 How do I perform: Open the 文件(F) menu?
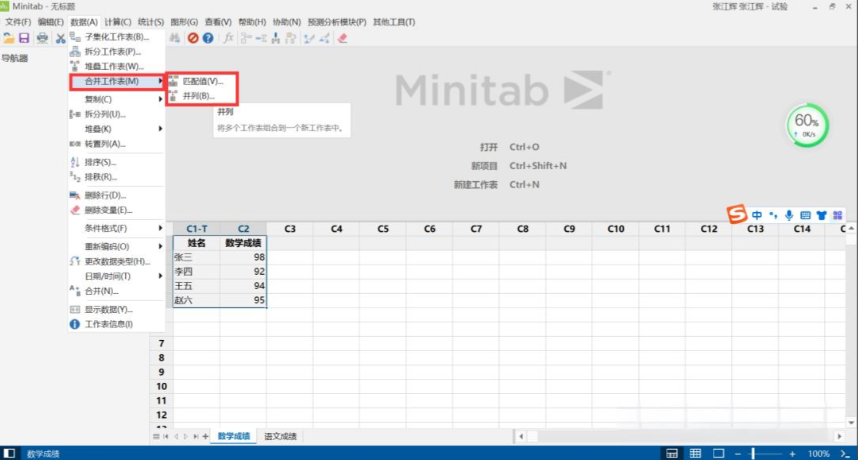(x=18, y=22)
